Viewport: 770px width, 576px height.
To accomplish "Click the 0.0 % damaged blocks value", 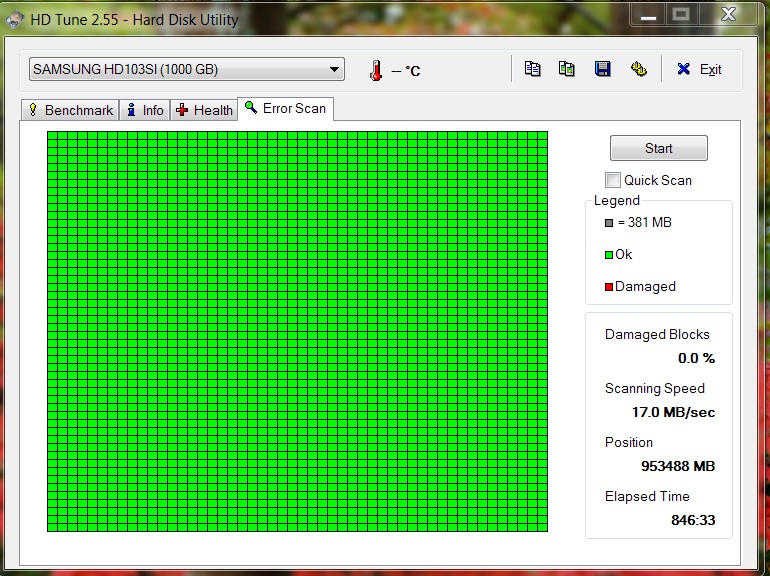I will coord(696,358).
